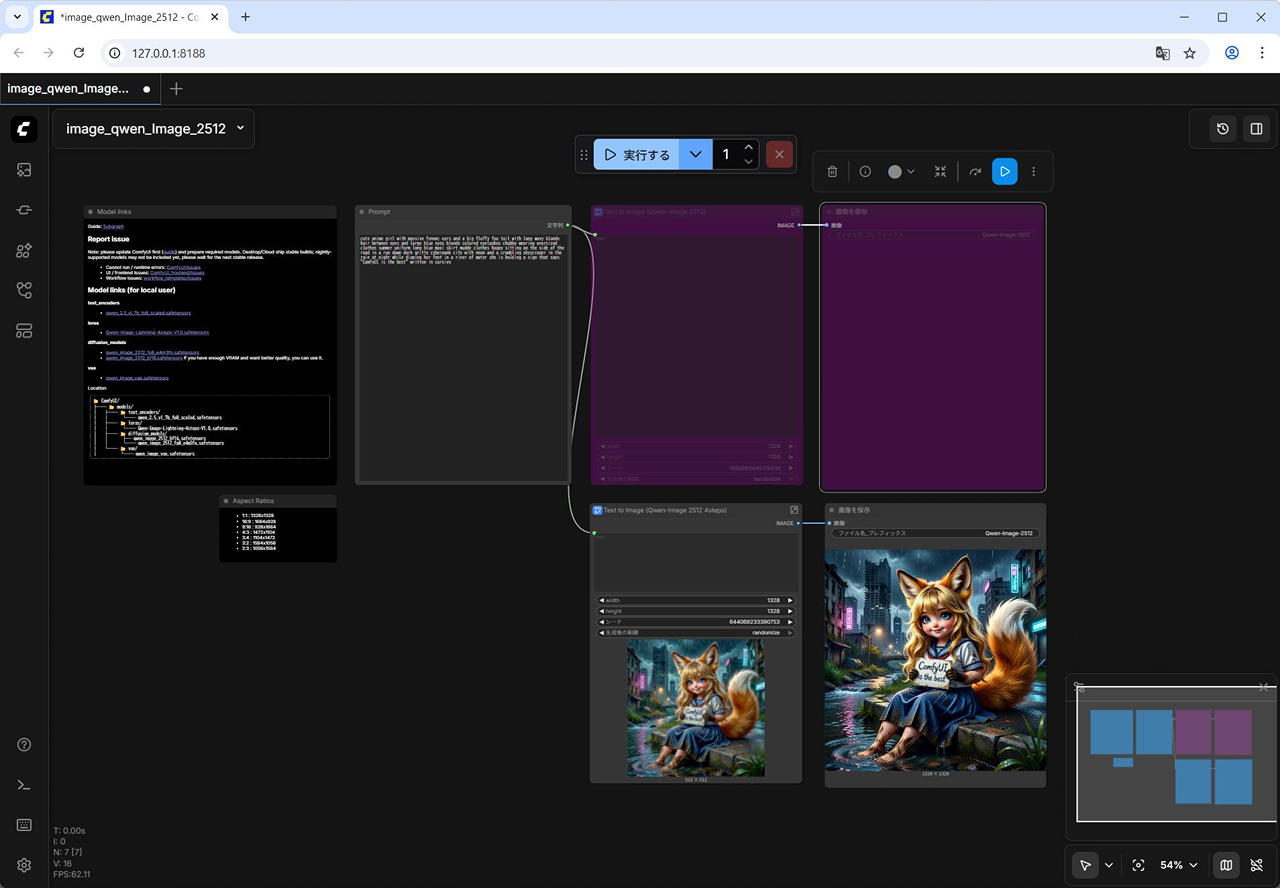The height and width of the screenshot is (888, 1280).
Task: Open the node color picker in selection toolbar
Action: [x=901, y=172]
